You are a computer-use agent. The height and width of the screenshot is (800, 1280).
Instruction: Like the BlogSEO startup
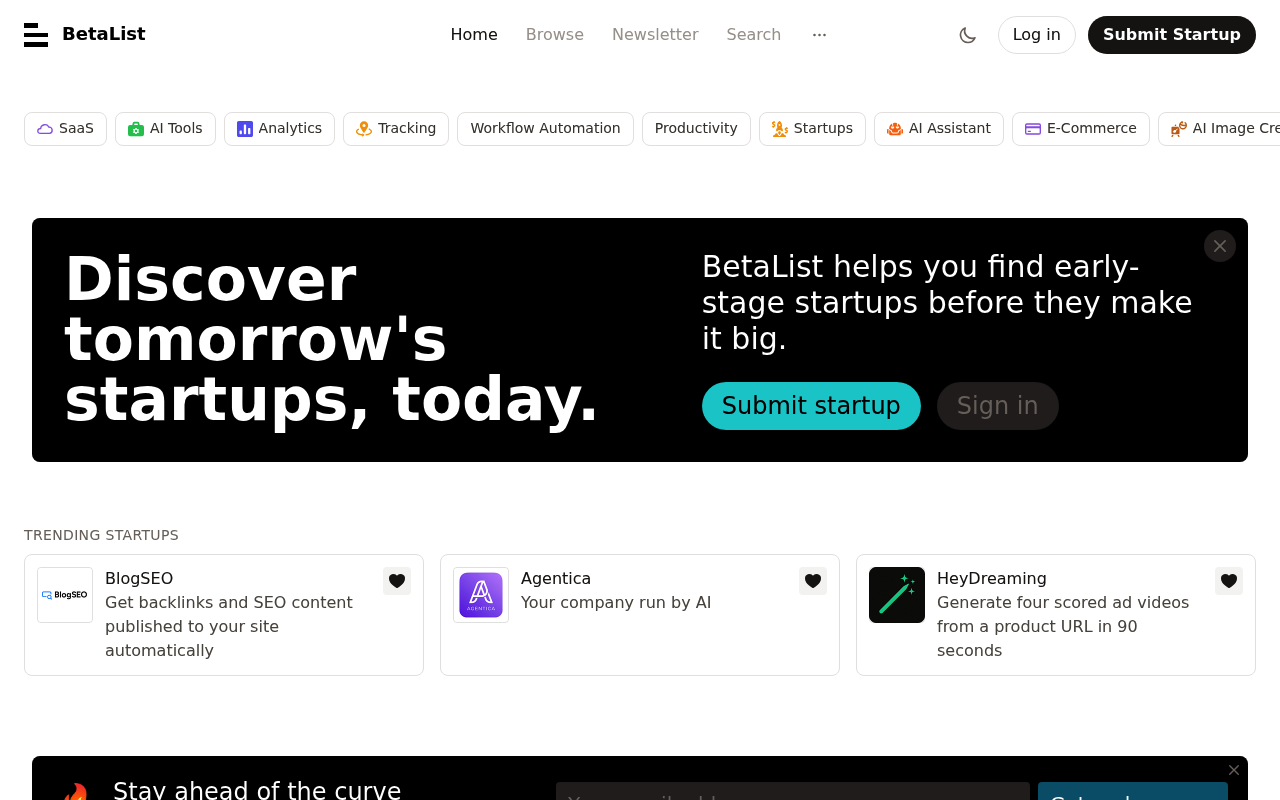pos(397,581)
